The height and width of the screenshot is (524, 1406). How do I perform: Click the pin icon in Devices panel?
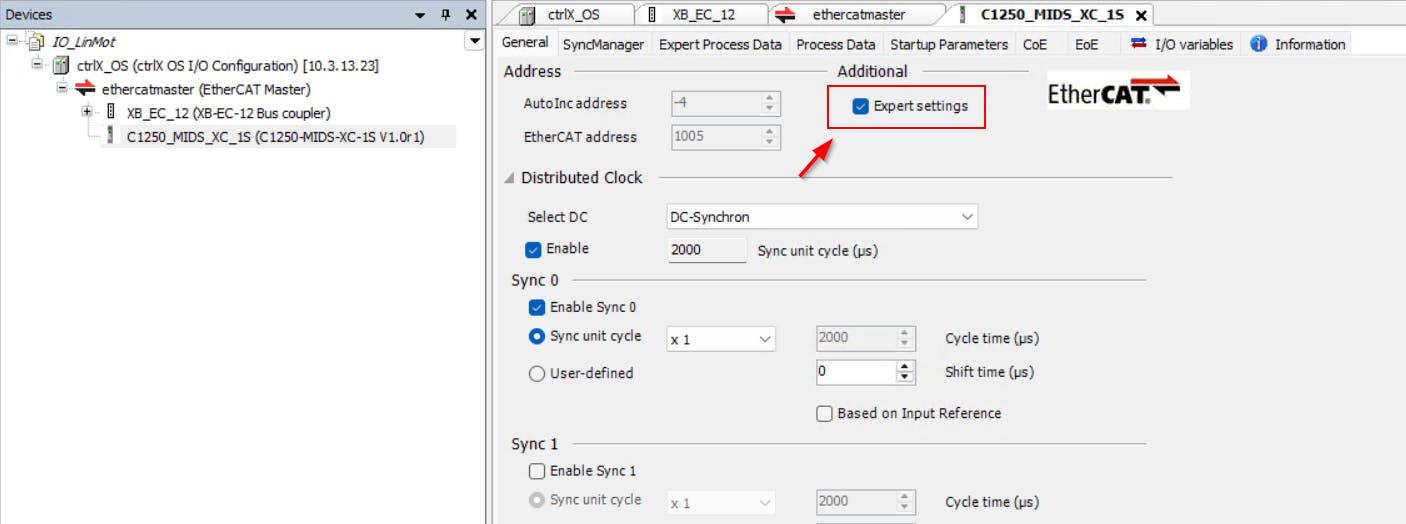[x=446, y=15]
